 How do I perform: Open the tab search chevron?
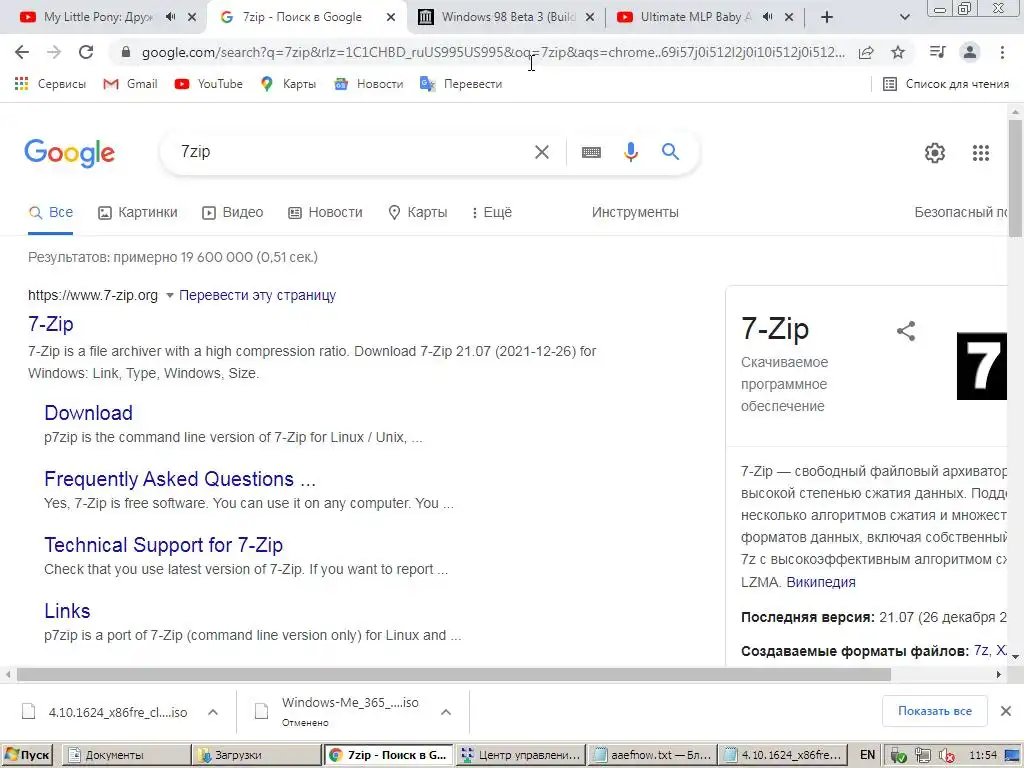(x=904, y=18)
